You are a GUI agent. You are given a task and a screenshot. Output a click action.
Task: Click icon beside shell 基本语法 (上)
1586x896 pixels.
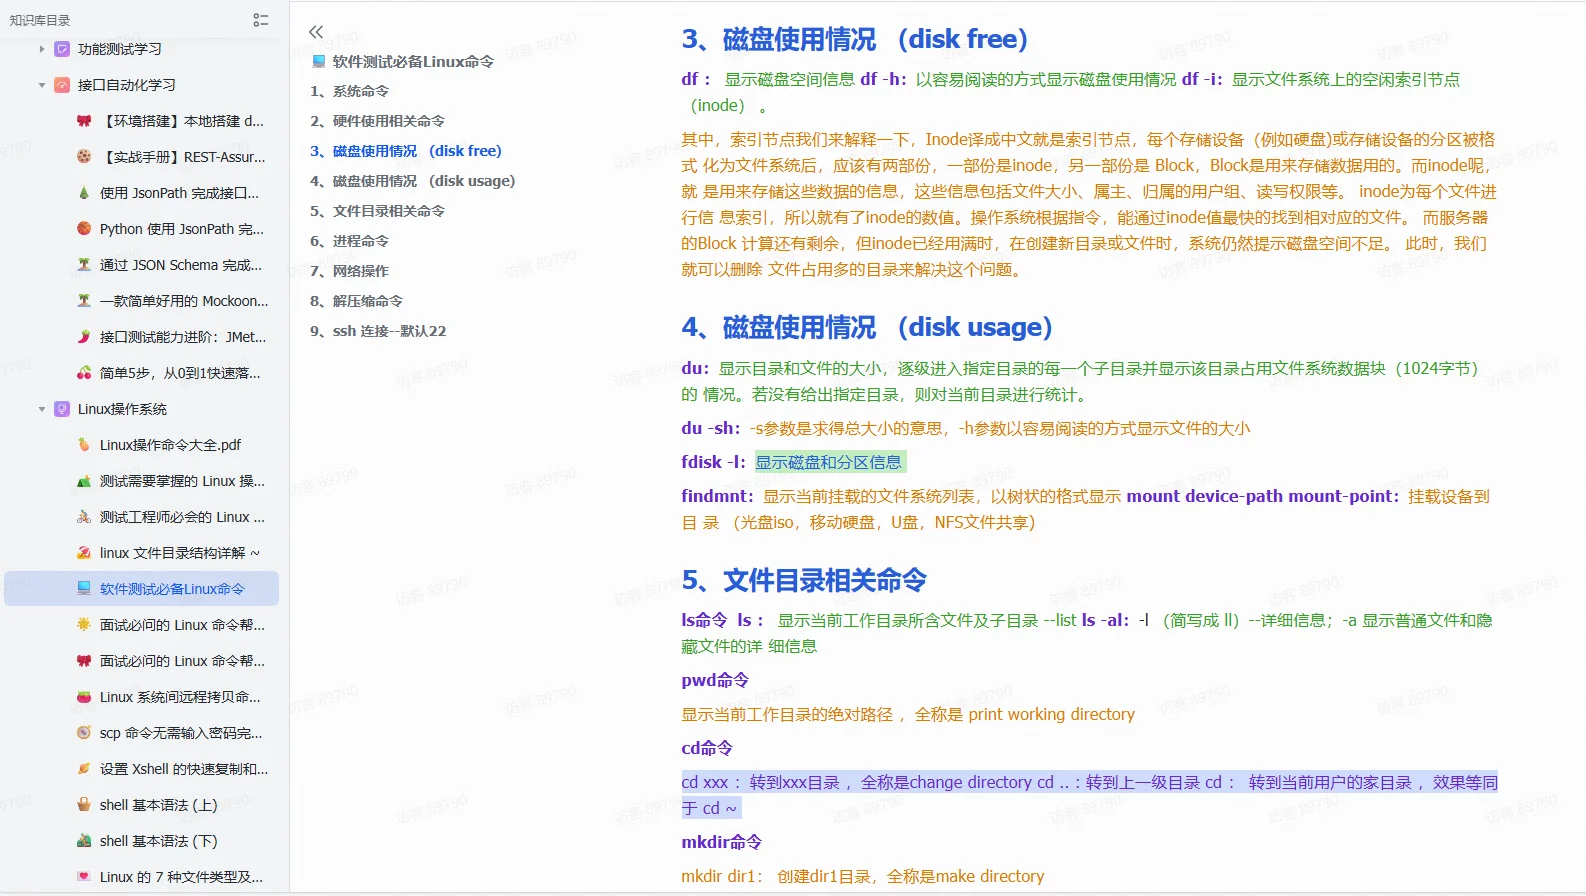pyautogui.click(x=84, y=805)
